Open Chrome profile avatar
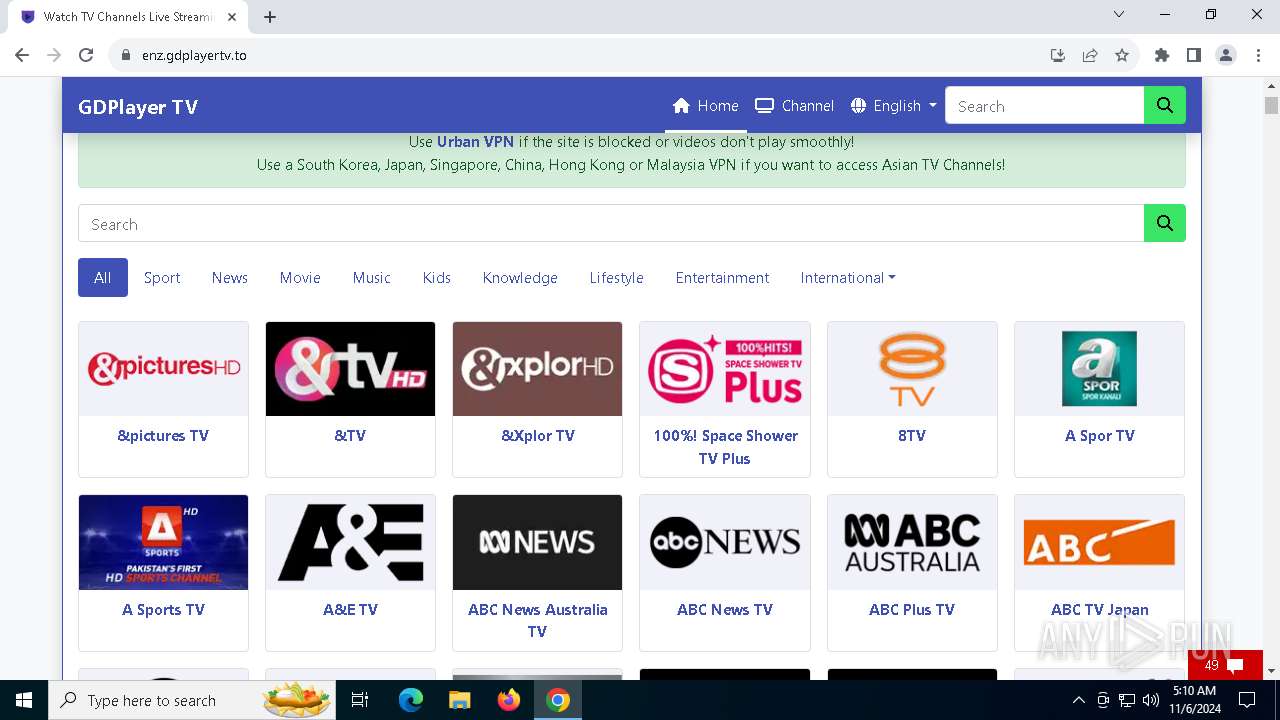1280x720 pixels. 1226,55
